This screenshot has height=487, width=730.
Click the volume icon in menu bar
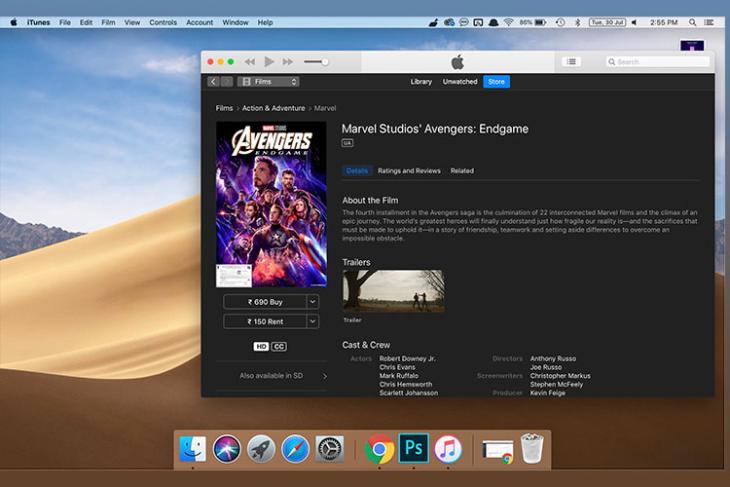click(634, 22)
